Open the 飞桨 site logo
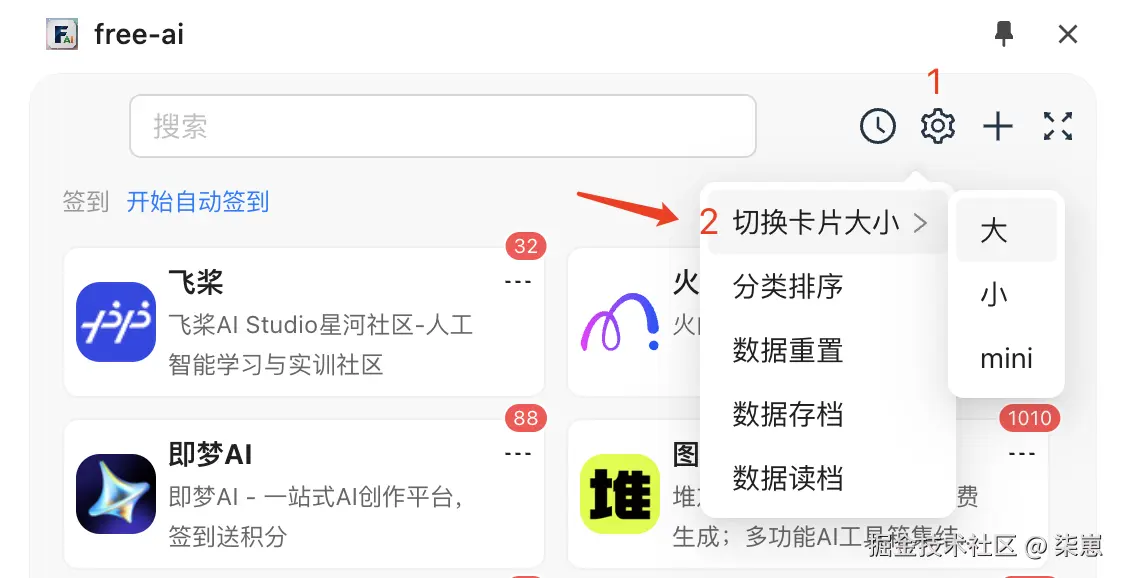The height and width of the screenshot is (578, 1122). click(116, 322)
